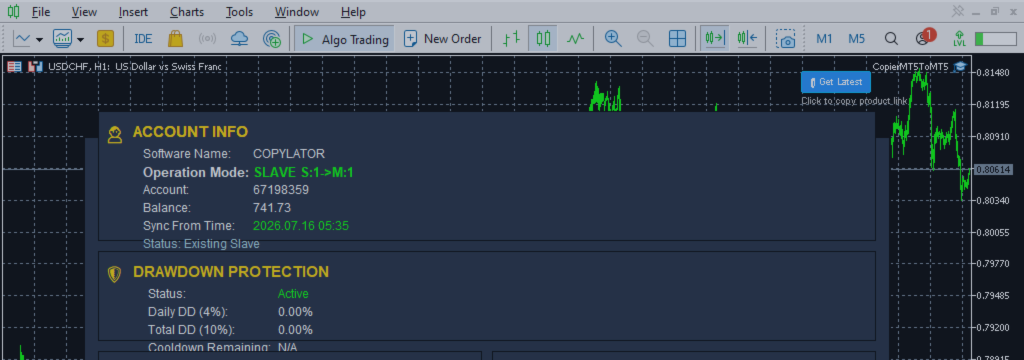The width and height of the screenshot is (1024, 360).
Task: Click the yellow dollar sign icon
Action: (105, 39)
